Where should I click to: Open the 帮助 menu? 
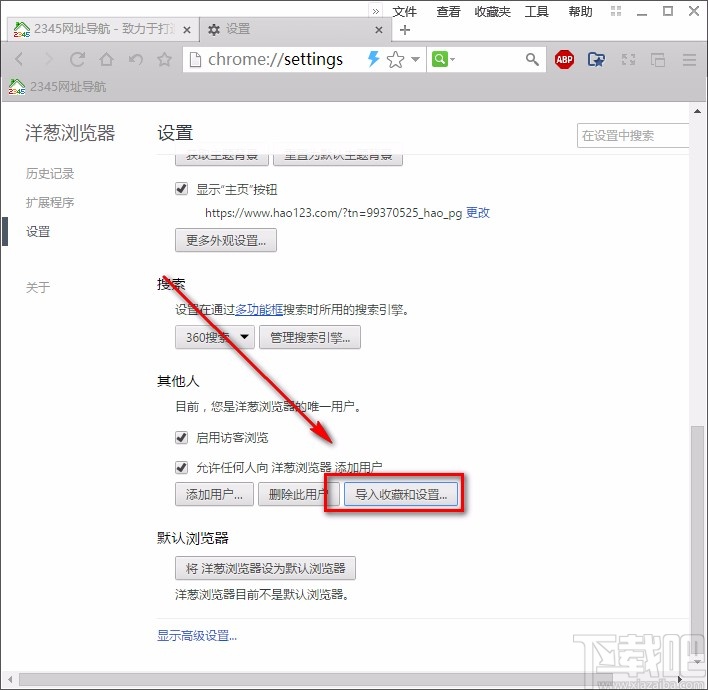tap(580, 11)
